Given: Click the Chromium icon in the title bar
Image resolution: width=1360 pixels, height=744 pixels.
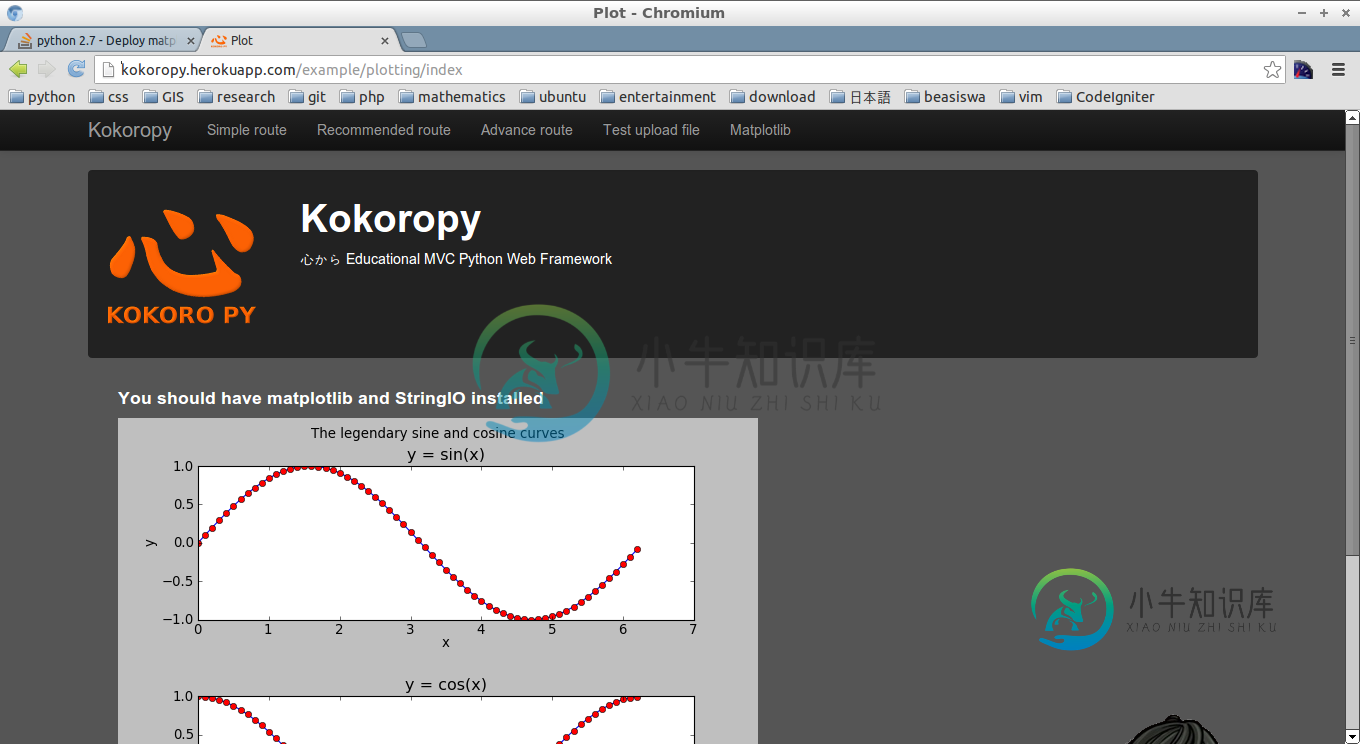Looking at the screenshot, I should click(x=13, y=13).
